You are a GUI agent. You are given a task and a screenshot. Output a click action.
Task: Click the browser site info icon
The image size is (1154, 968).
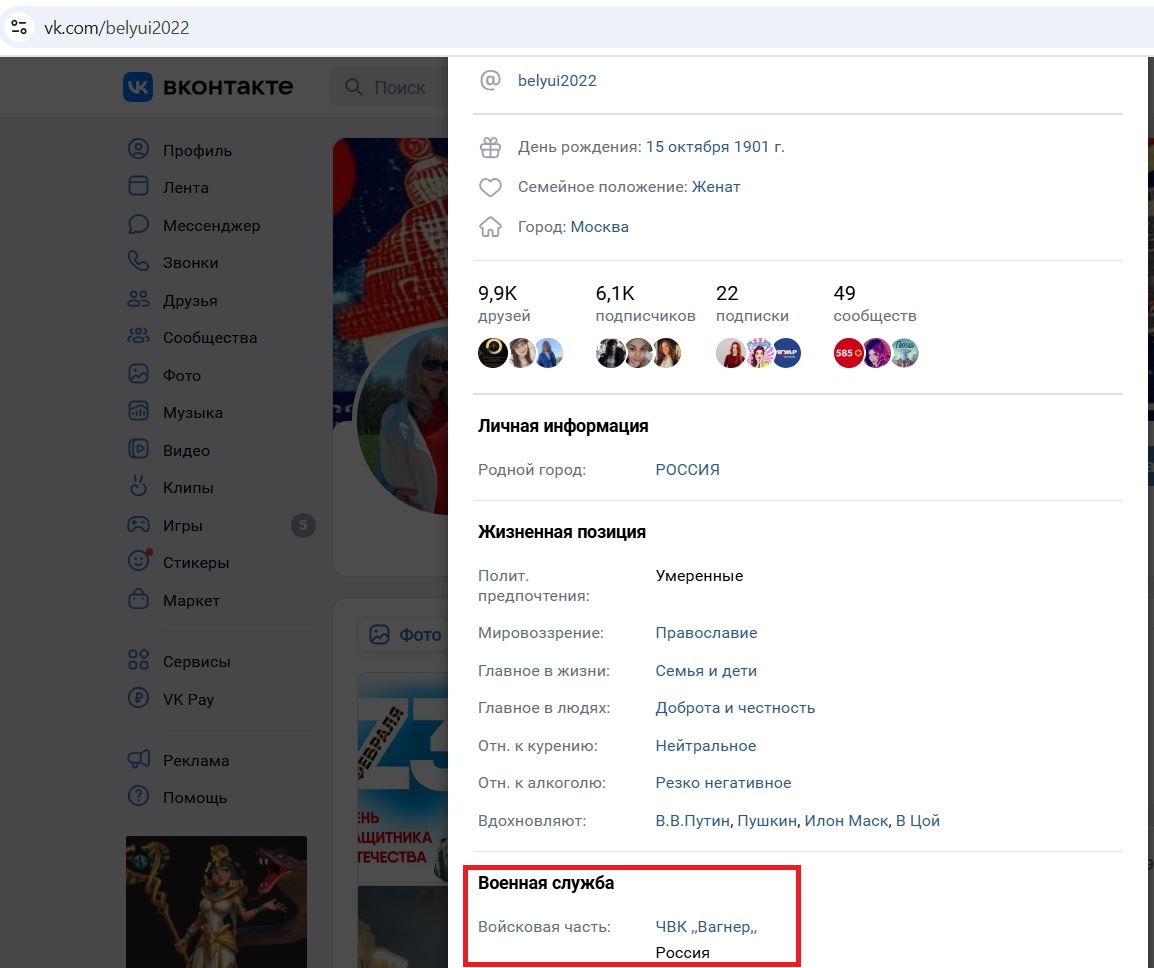point(19,28)
